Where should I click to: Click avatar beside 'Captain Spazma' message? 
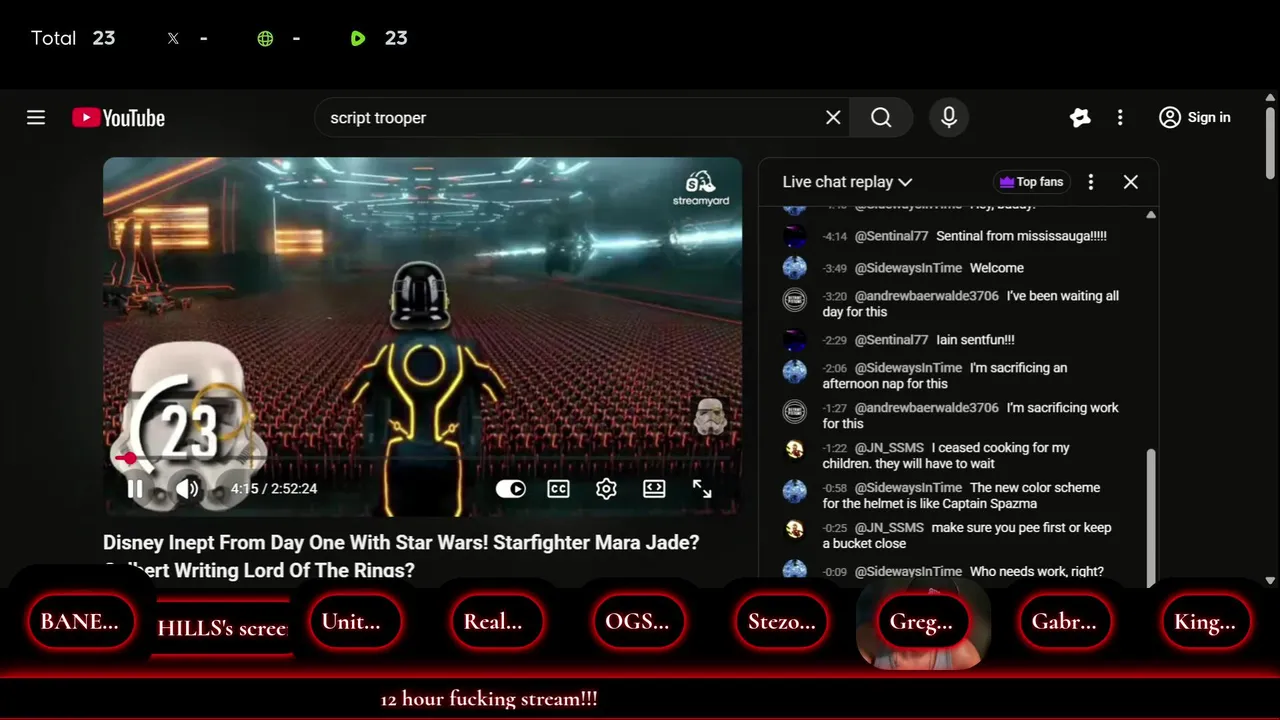tap(795, 490)
